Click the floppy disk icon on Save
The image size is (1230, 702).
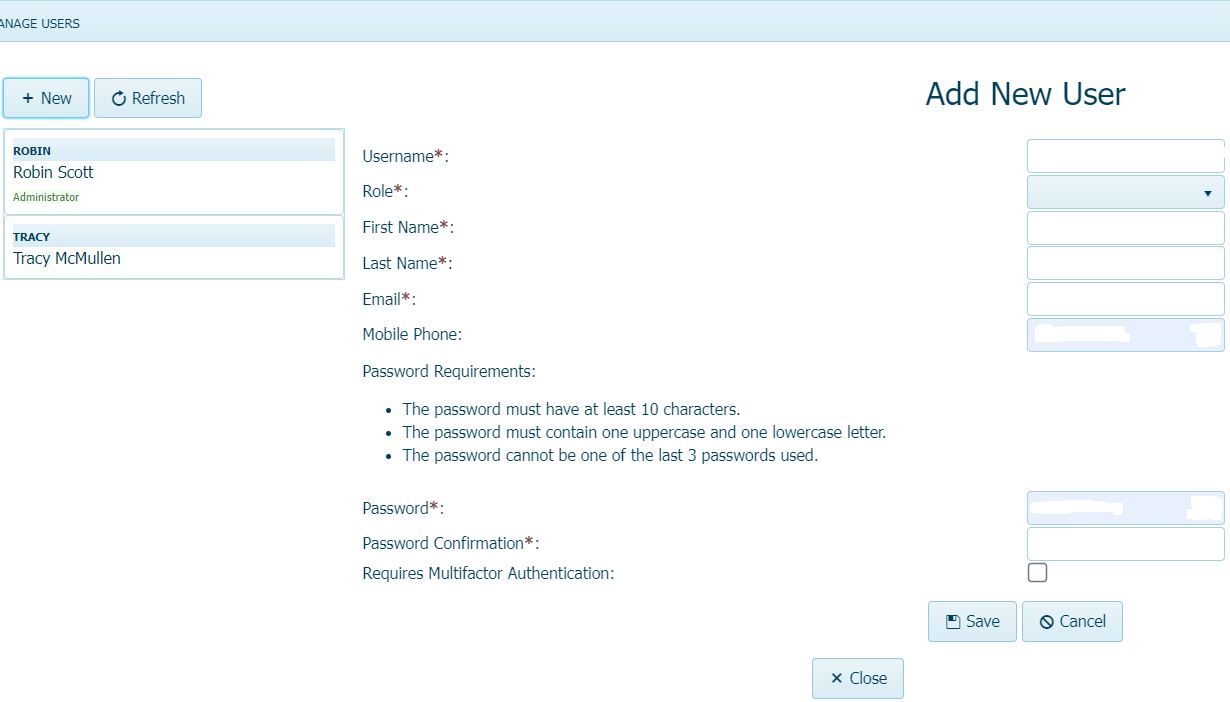pyautogui.click(x=952, y=621)
